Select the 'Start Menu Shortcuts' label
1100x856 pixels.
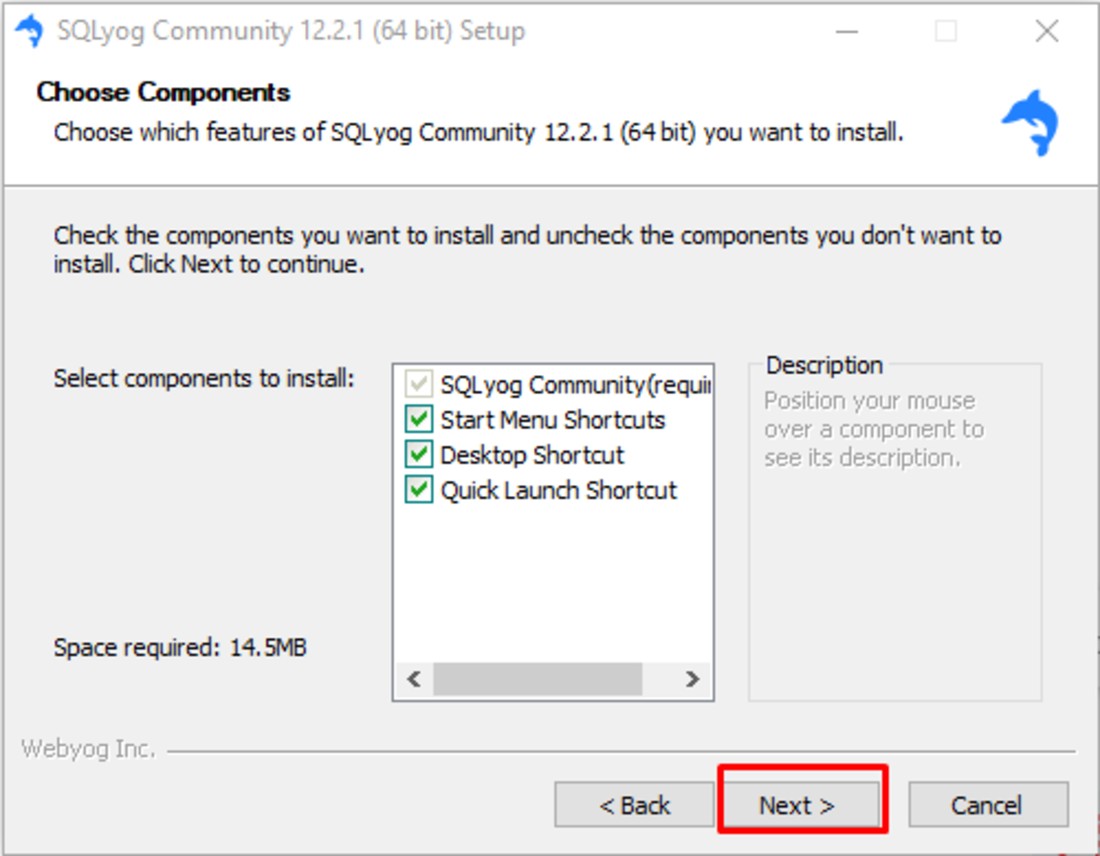coord(552,420)
